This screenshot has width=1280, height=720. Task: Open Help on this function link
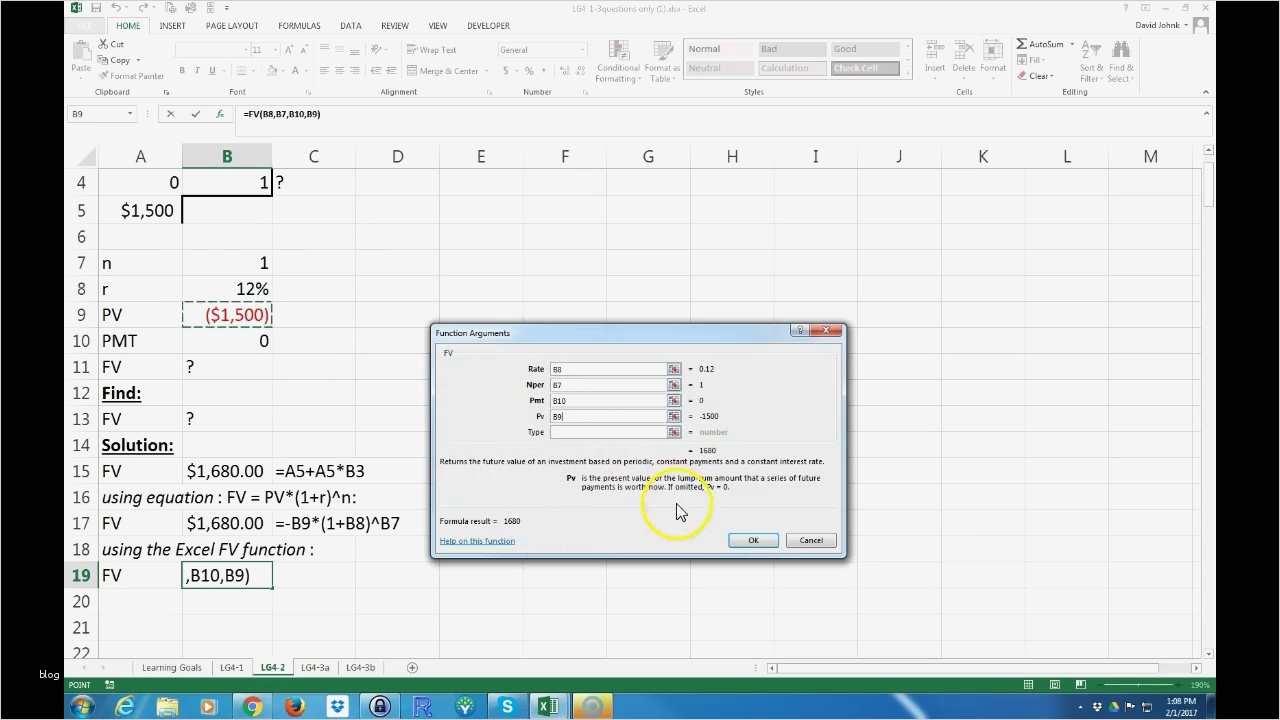click(477, 541)
